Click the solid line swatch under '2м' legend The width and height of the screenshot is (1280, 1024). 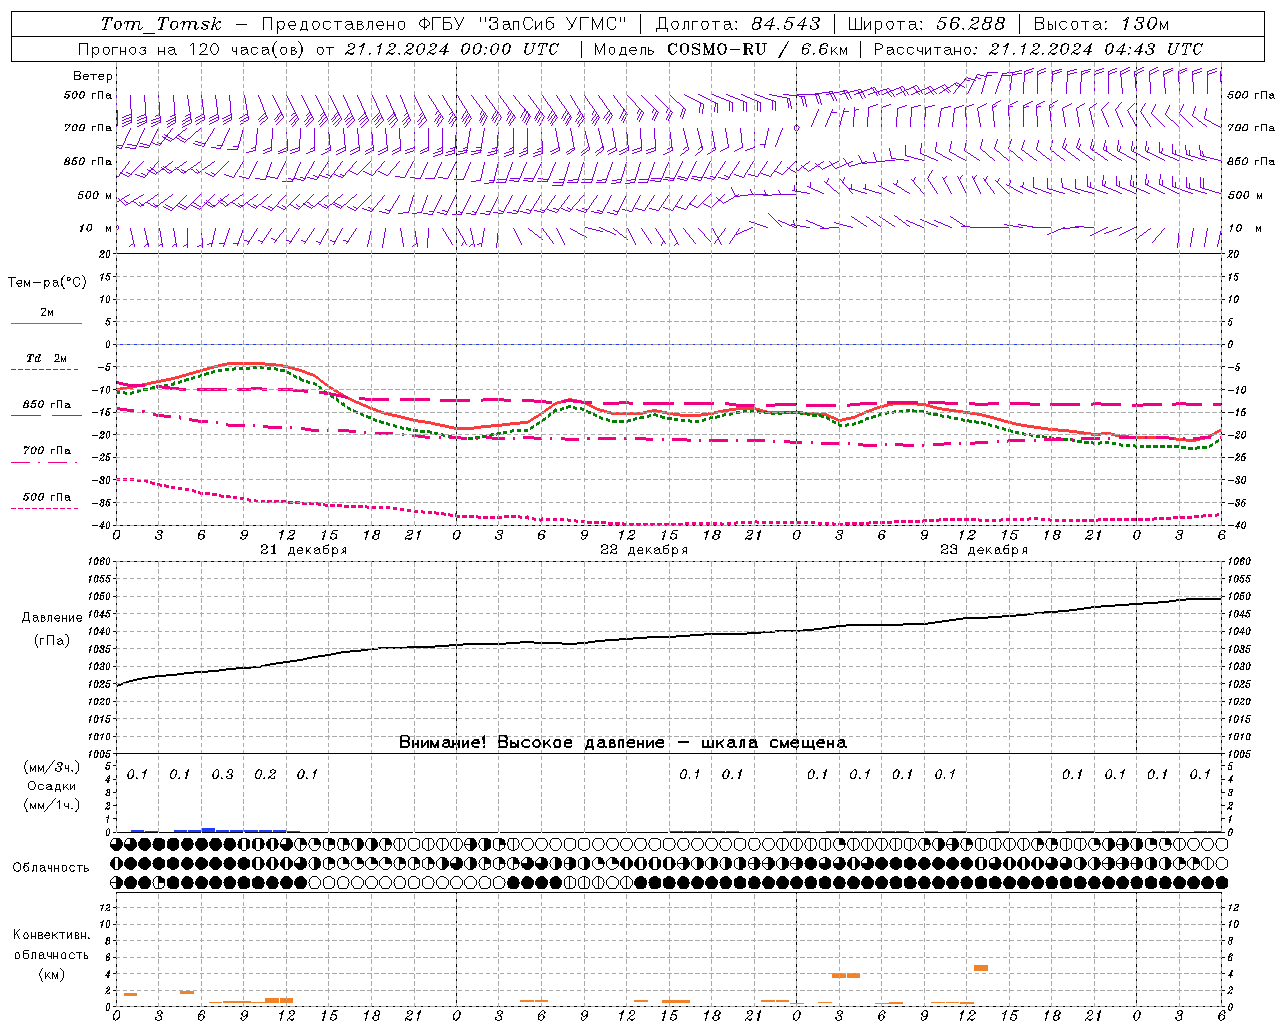point(46,323)
